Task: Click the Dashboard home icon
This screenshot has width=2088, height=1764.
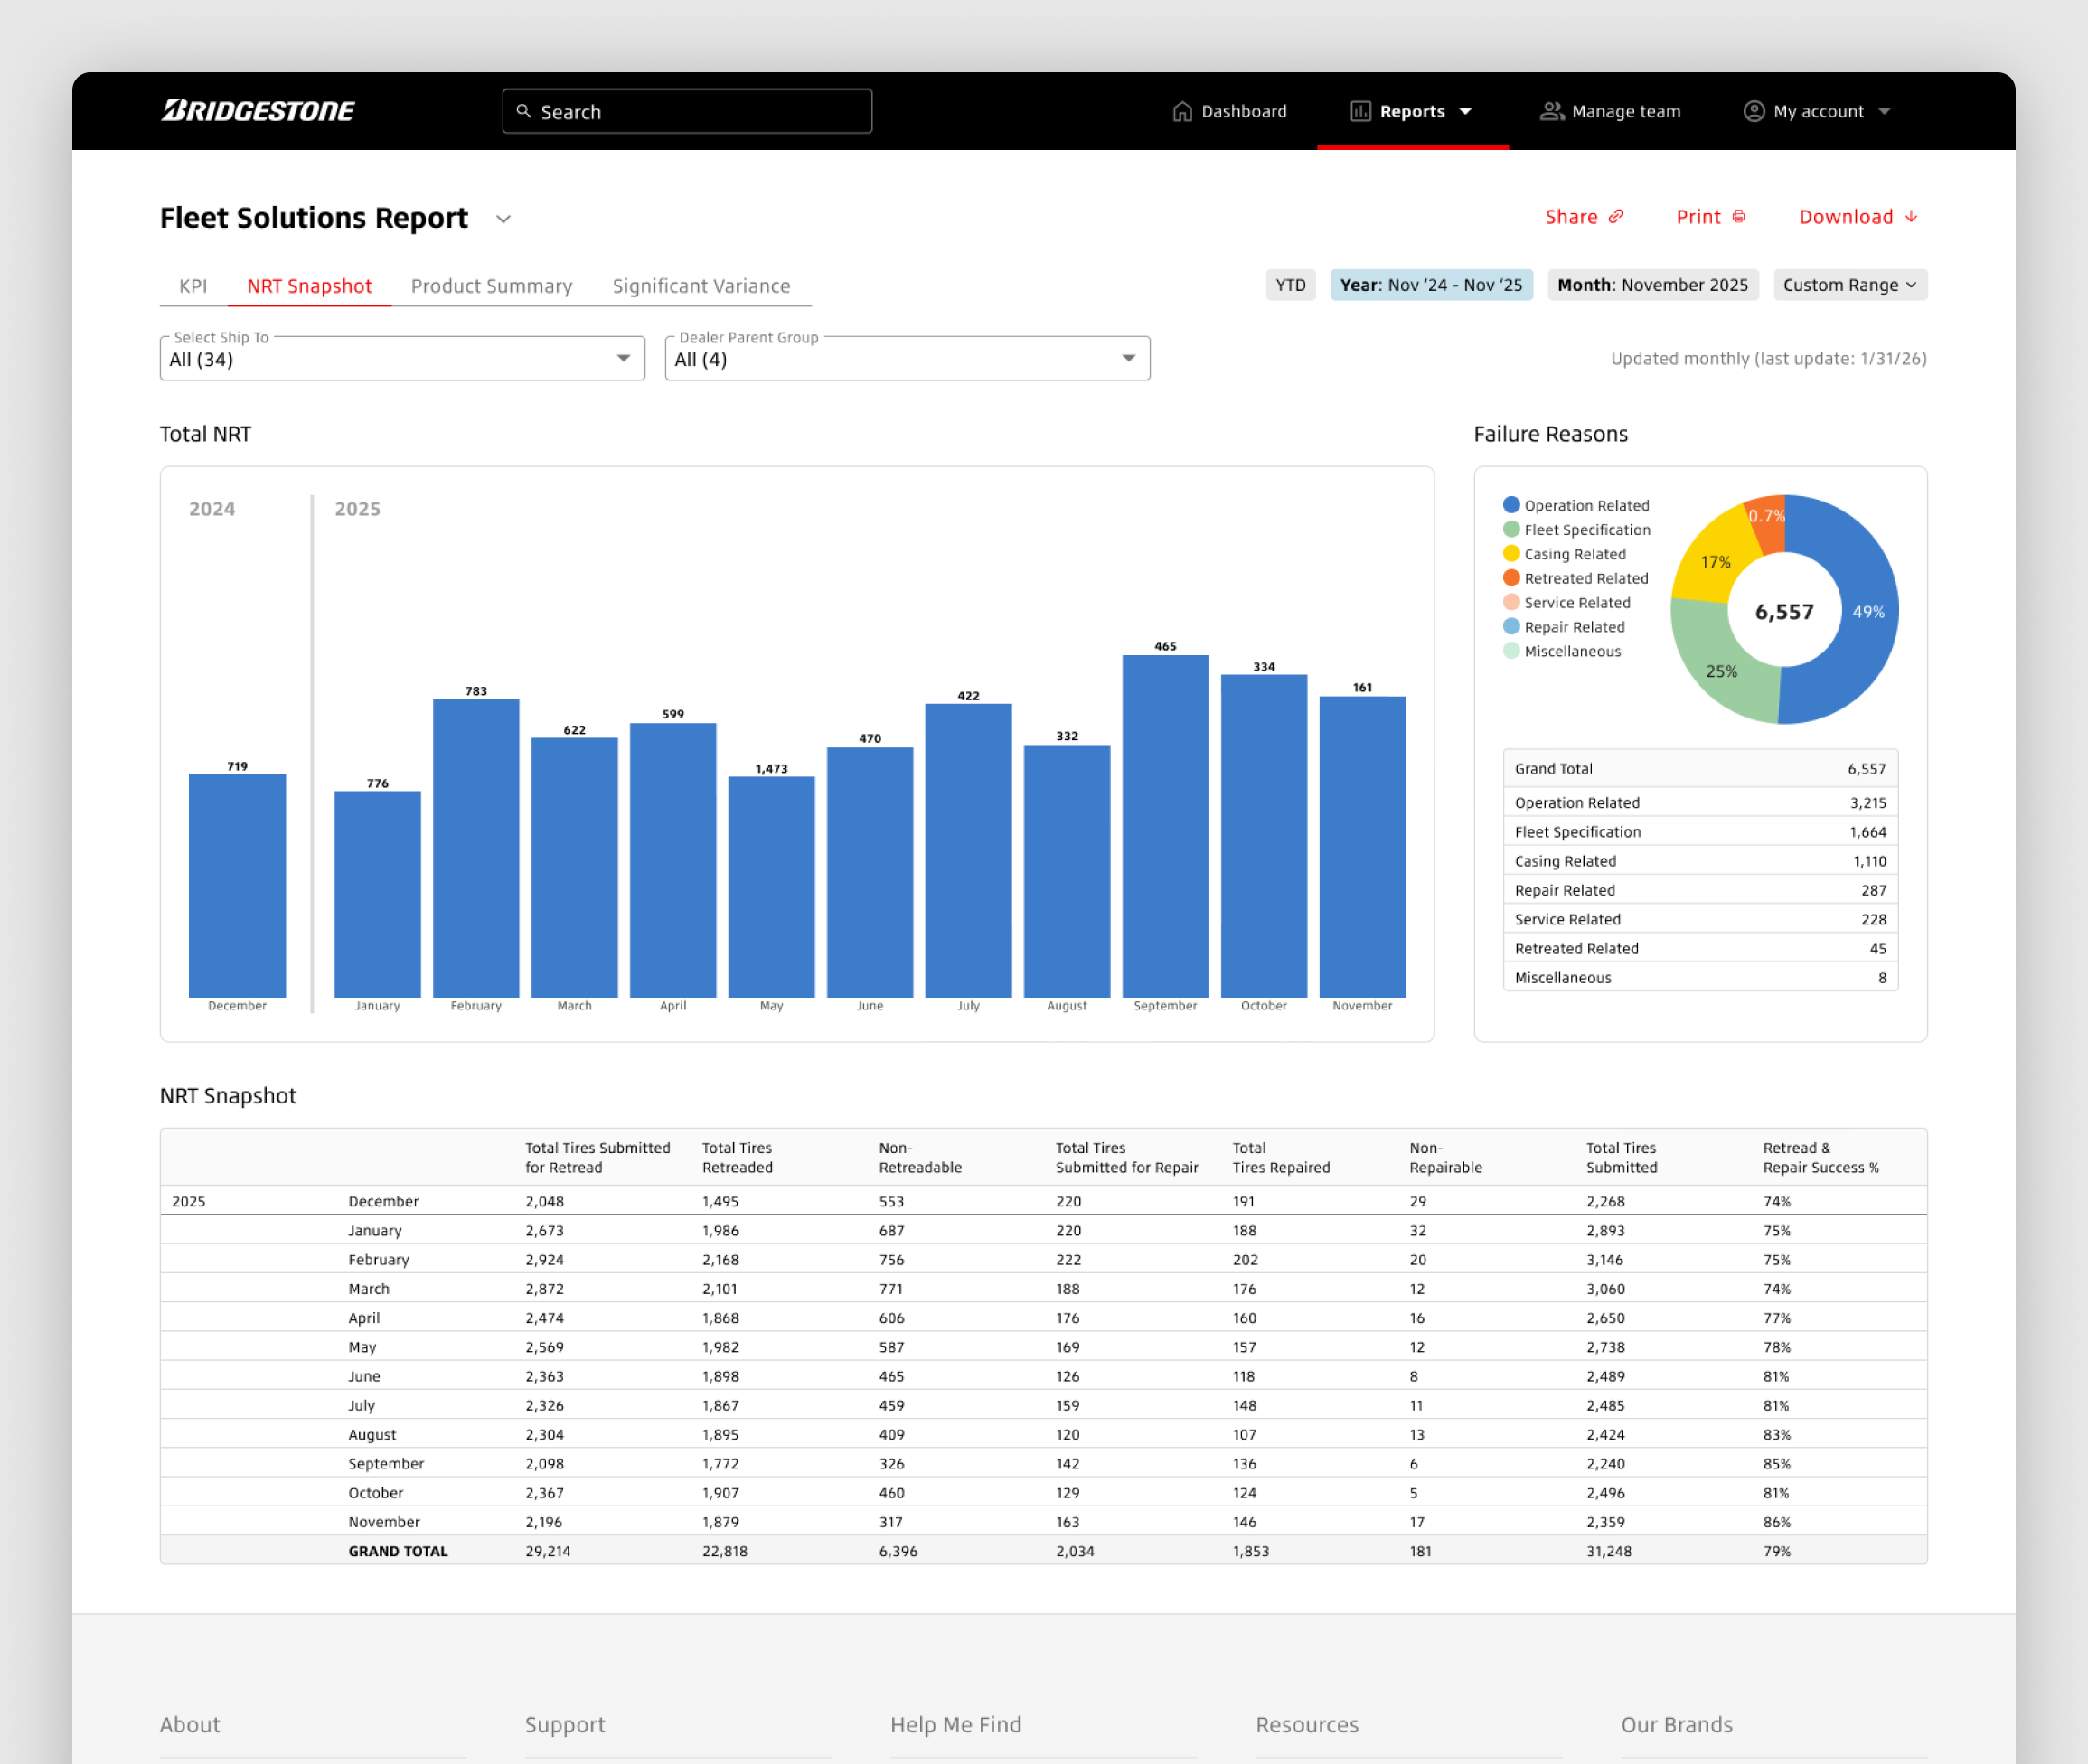Action: [x=1182, y=111]
